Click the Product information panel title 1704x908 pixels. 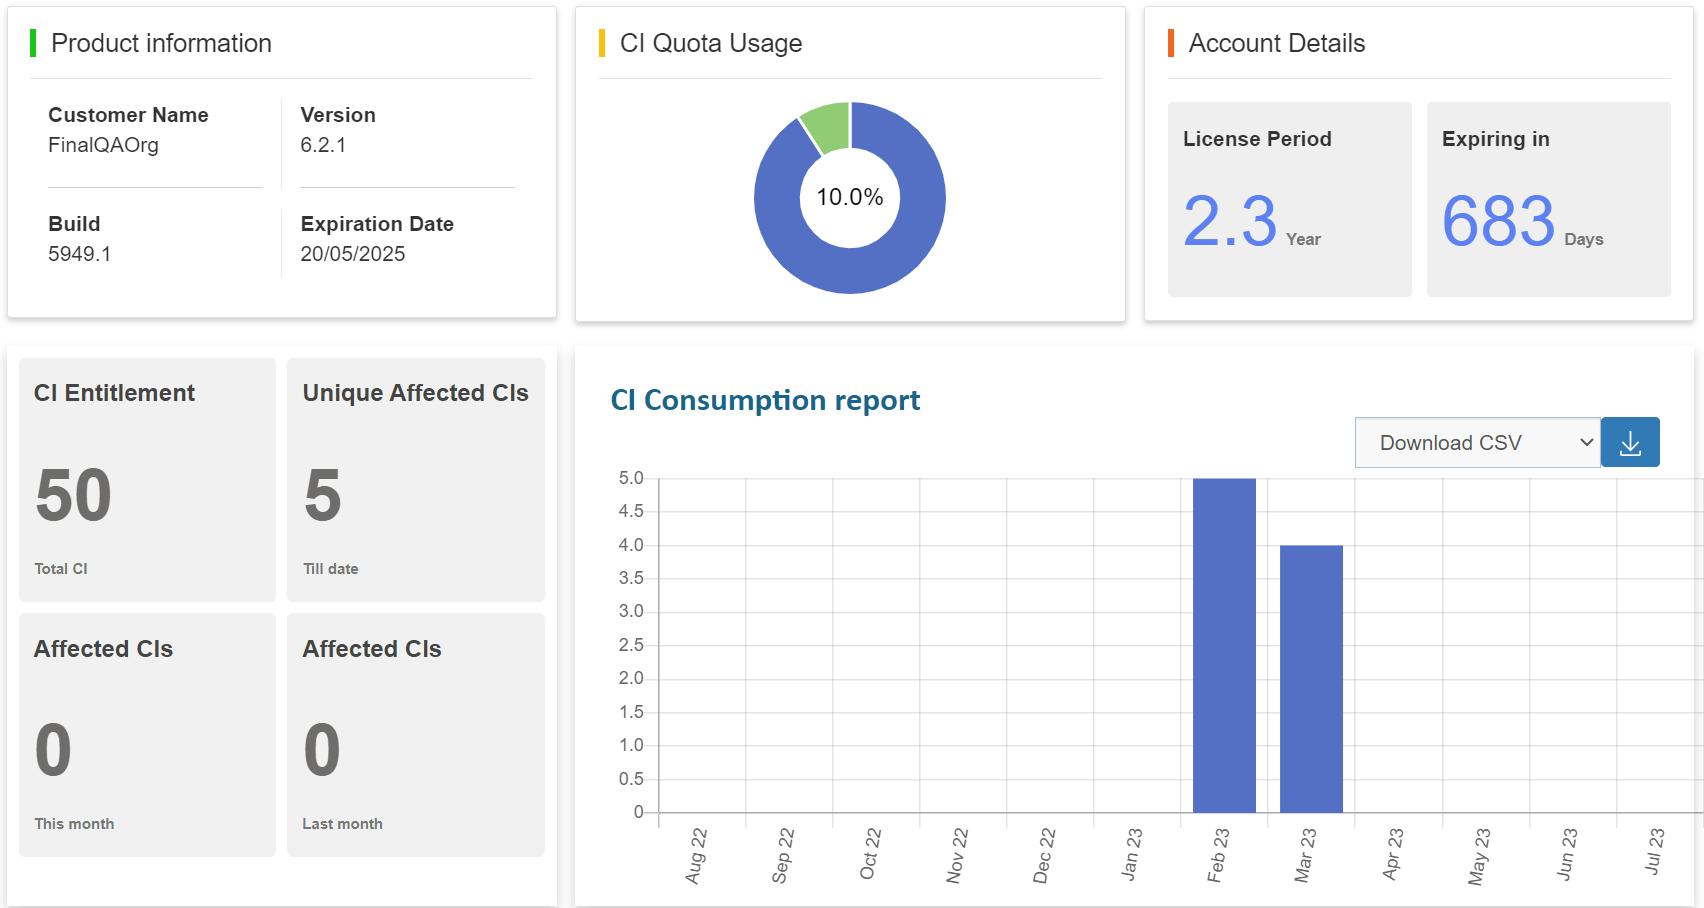point(161,43)
